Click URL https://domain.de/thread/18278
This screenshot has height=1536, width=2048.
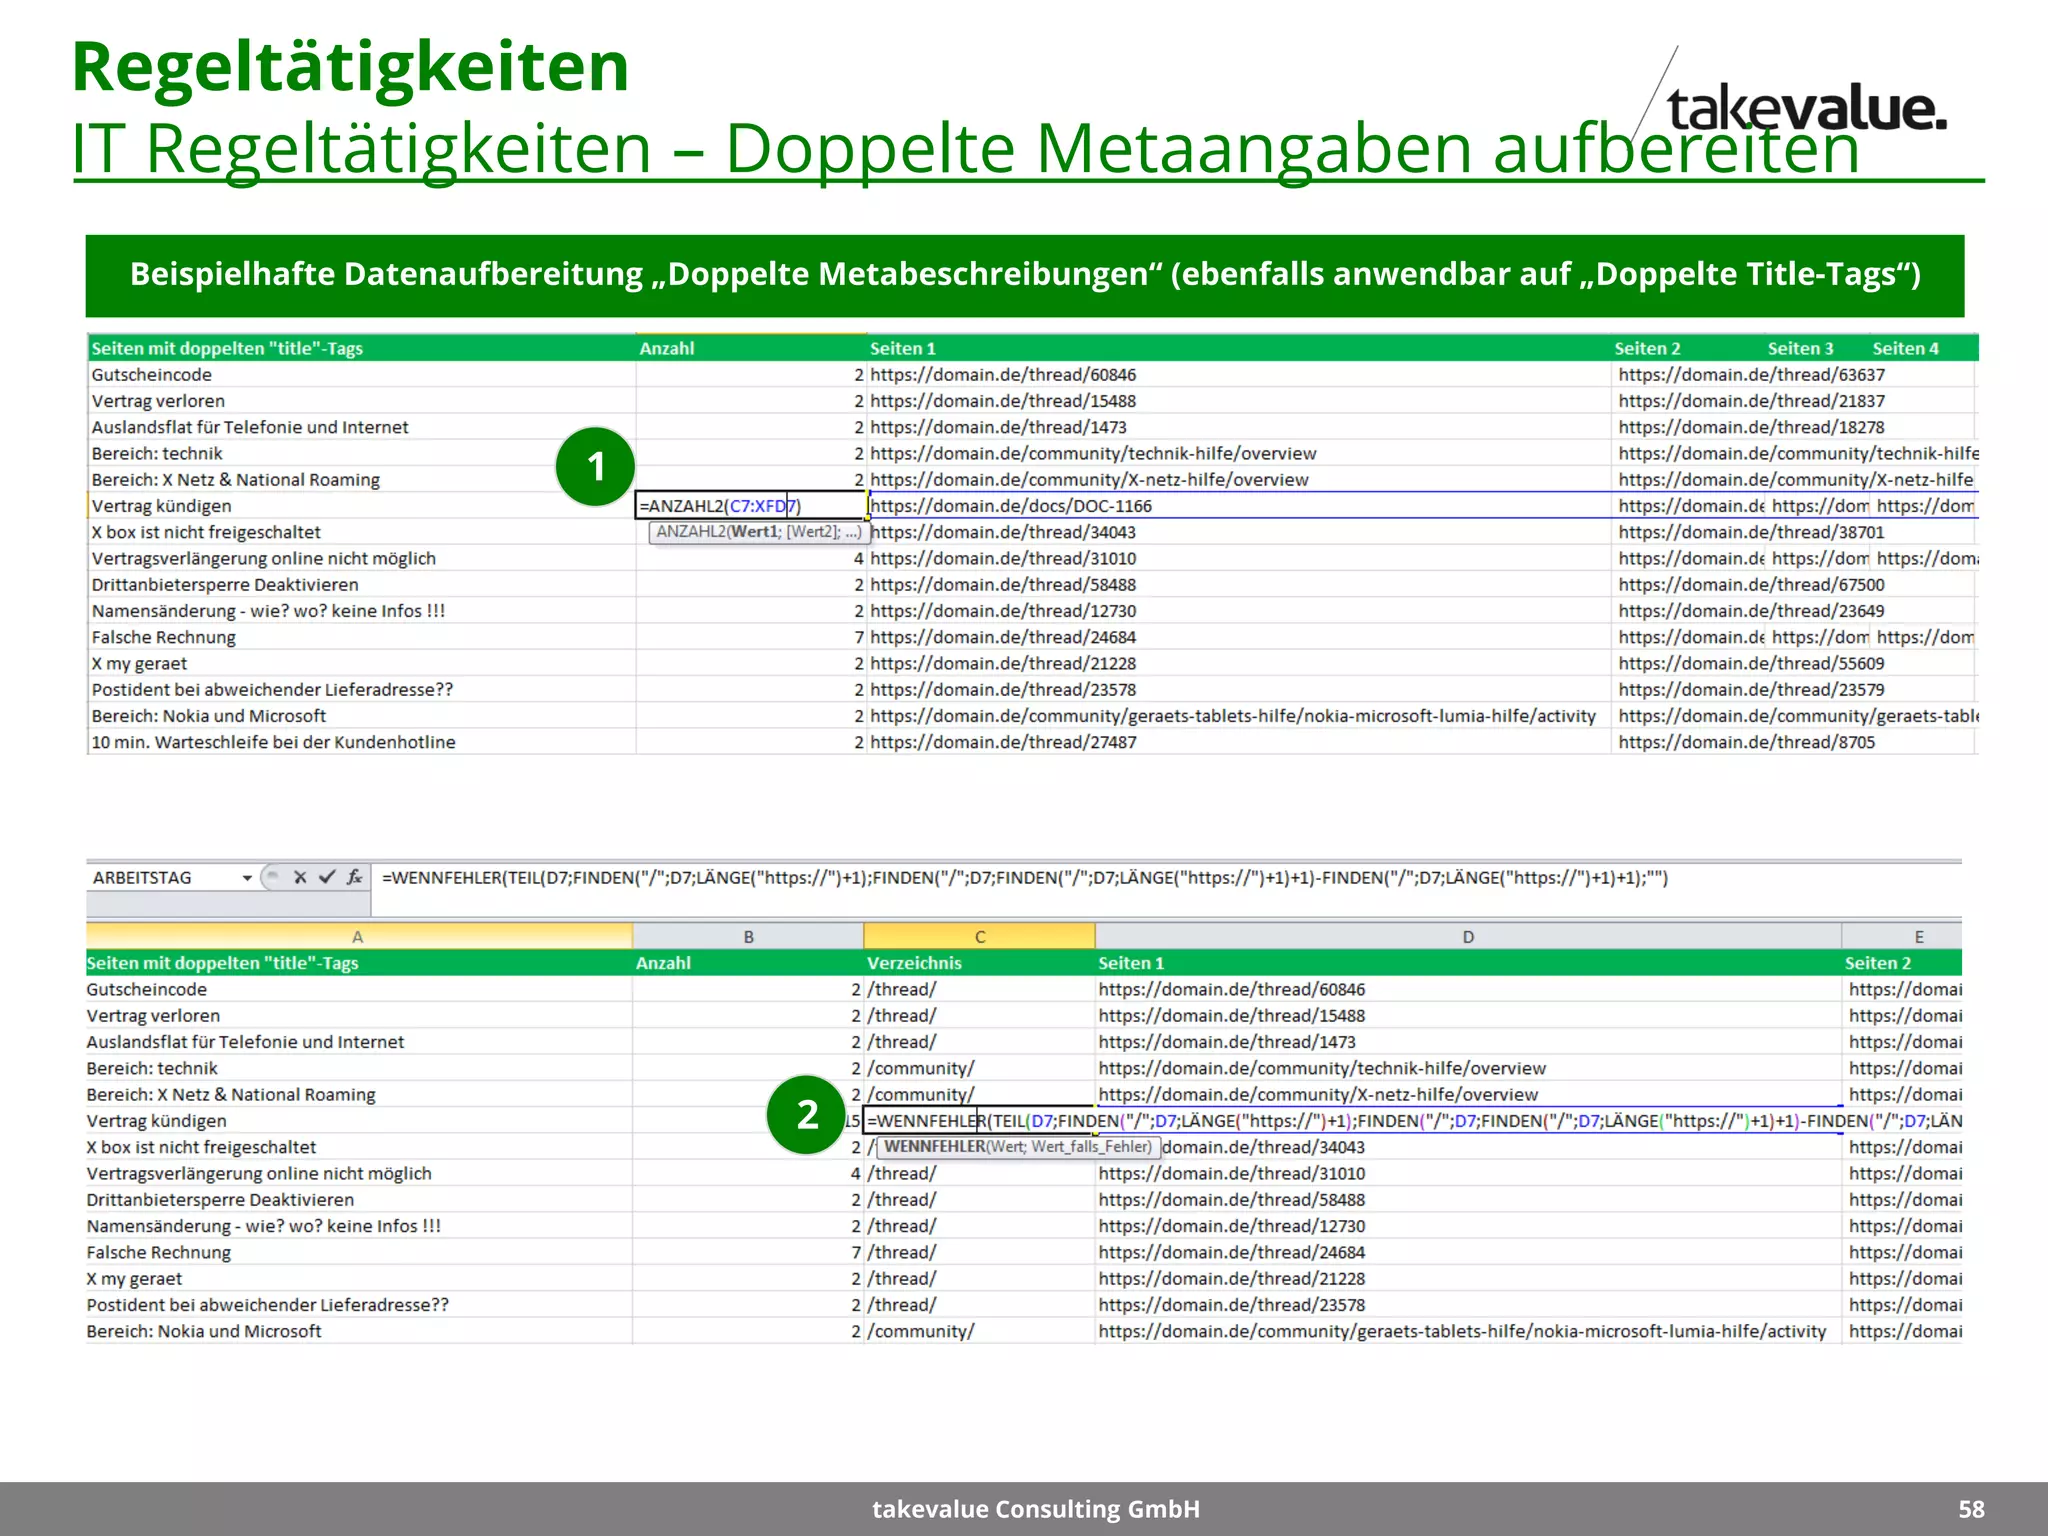point(1751,427)
